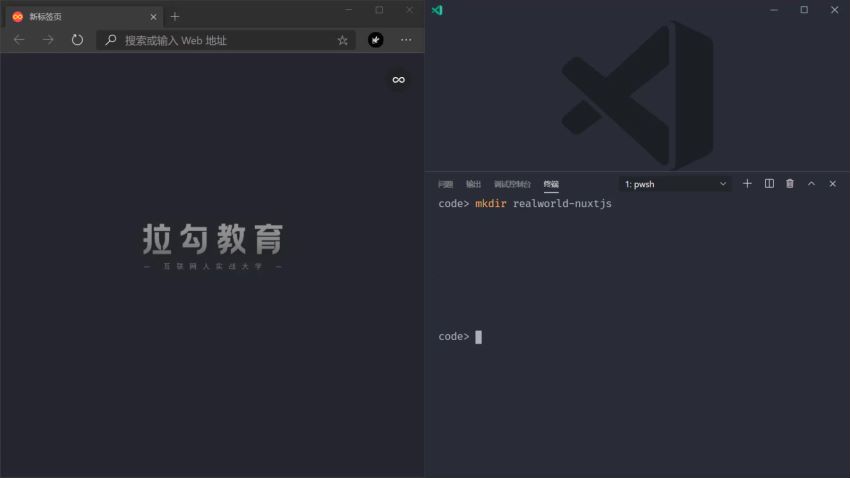850x478 pixels.
Task: Click the browser back arrow
Action: point(20,40)
